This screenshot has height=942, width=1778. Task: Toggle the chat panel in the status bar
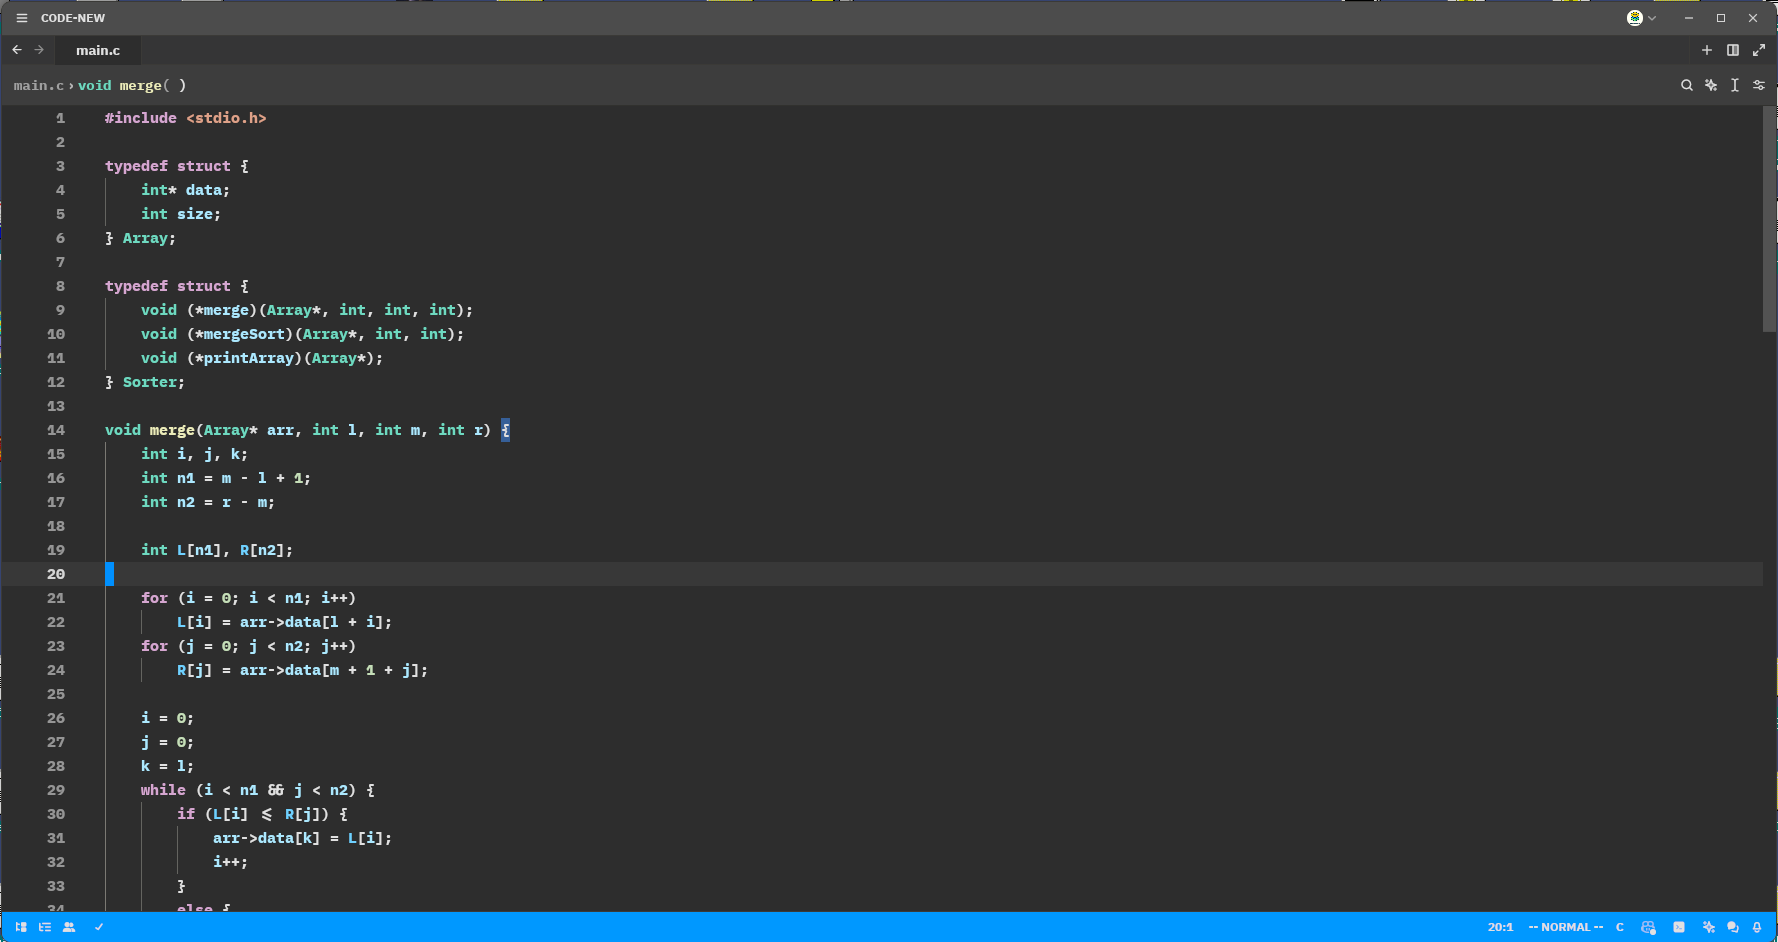[x=1733, y=927]
